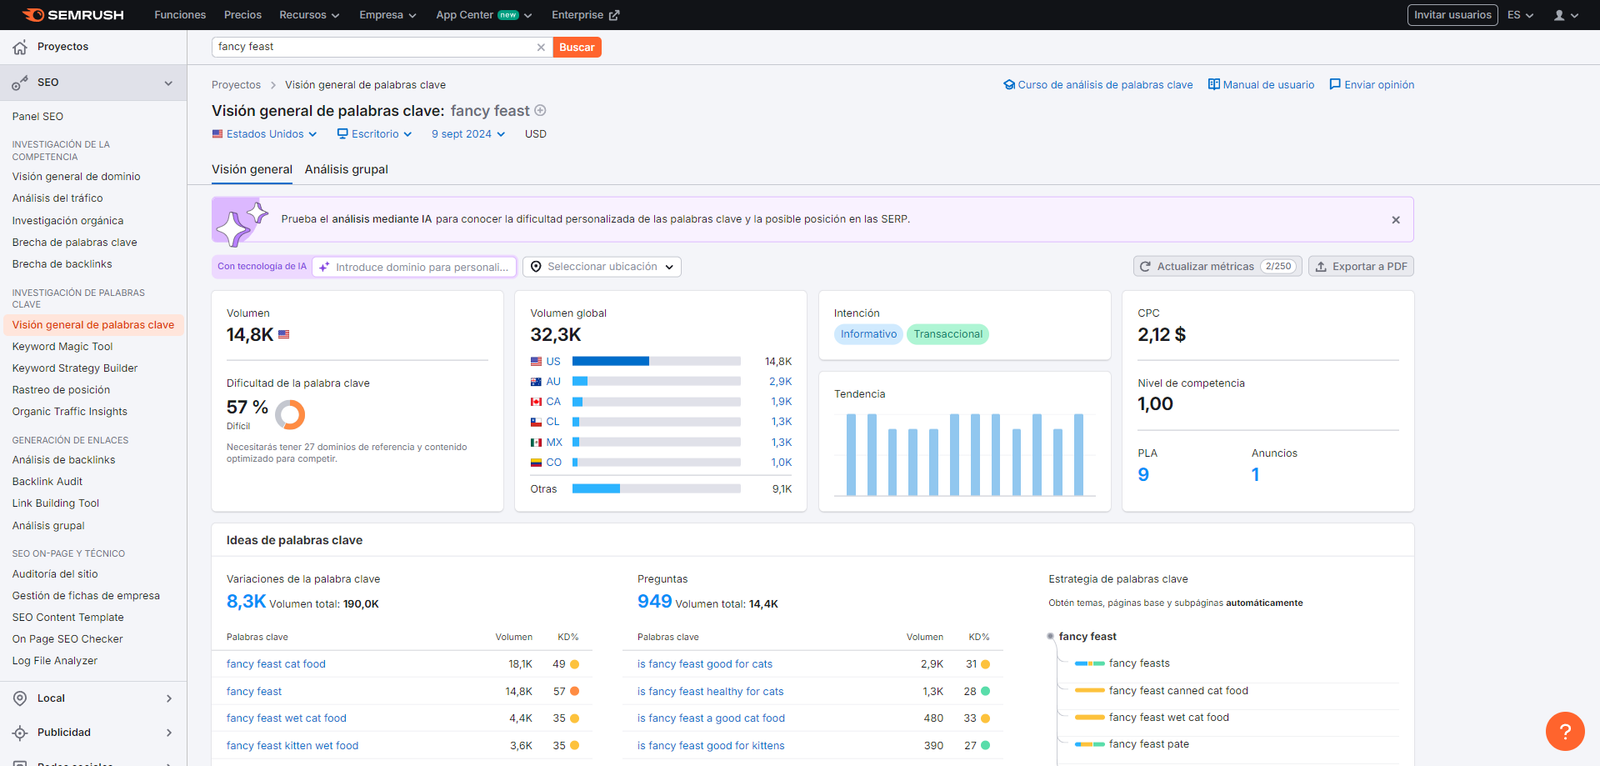Click PLA value 9
Screen dimensions: 1600x766
[1143, 475]
